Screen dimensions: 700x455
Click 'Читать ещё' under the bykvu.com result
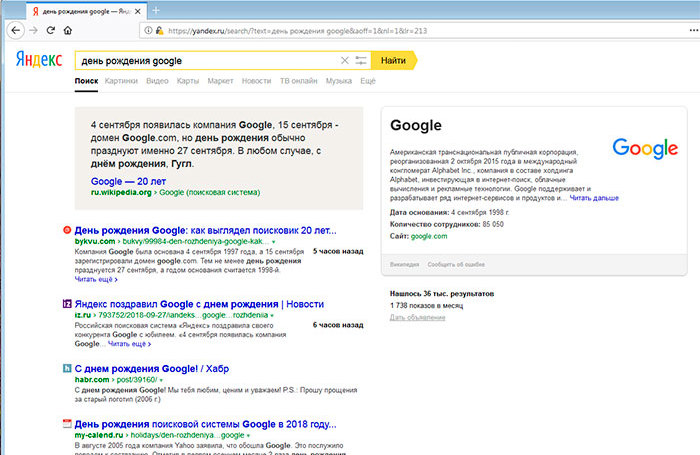(96, 279)
